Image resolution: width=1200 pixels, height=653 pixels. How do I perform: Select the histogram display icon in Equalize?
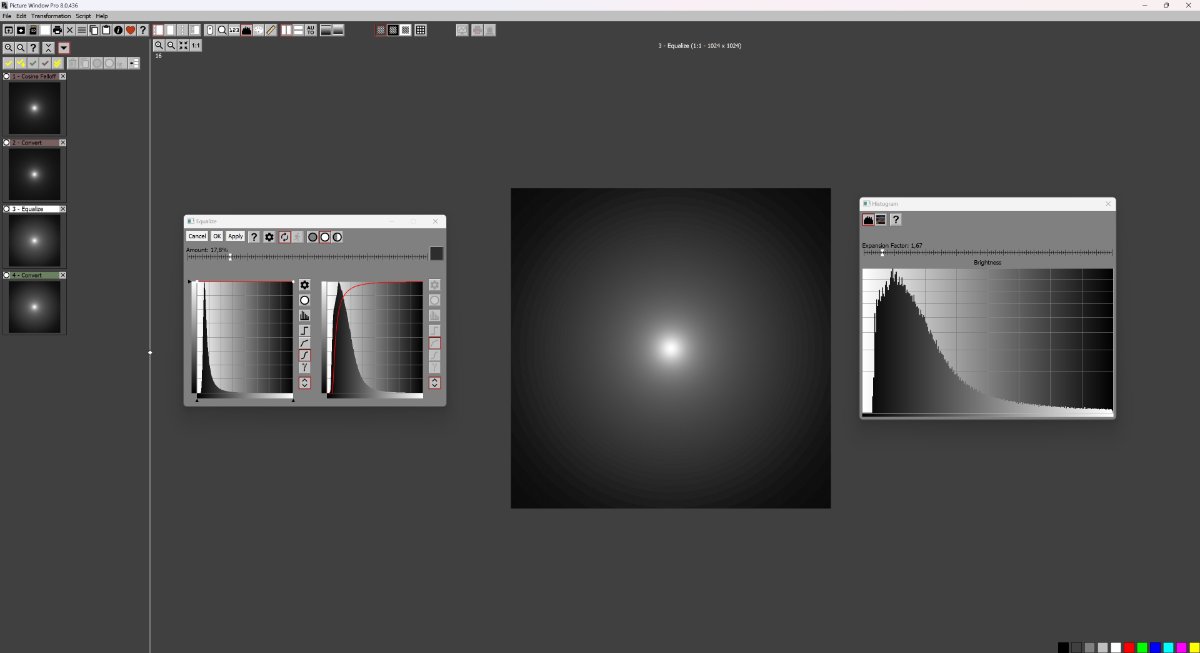[x=304, y=314]
